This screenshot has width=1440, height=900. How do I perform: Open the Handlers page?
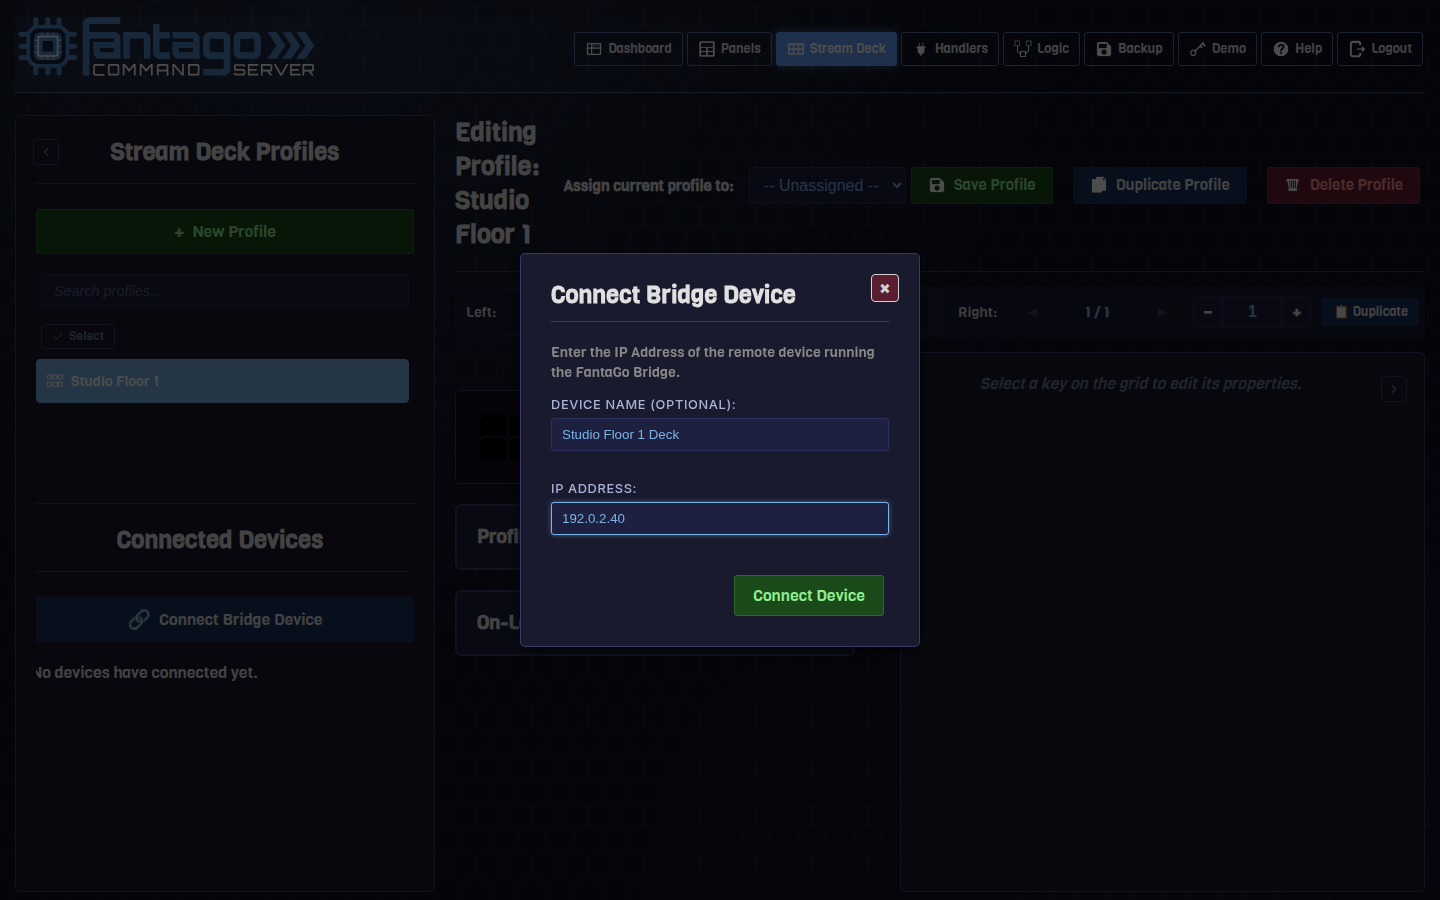coord(950,49)
